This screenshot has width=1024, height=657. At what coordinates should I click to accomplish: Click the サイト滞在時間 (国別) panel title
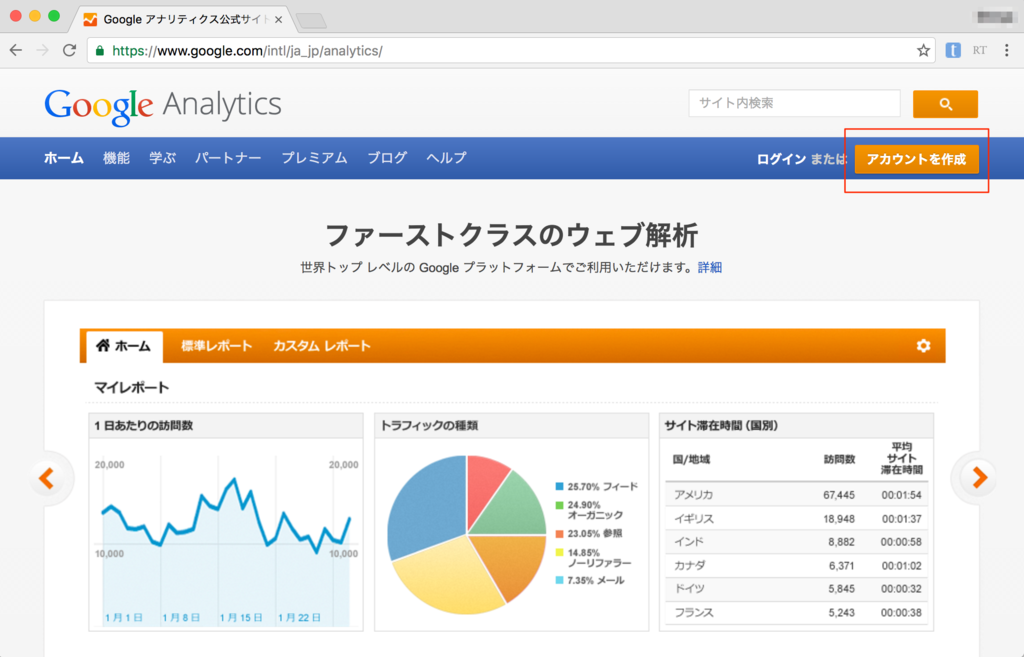point(721,425)
